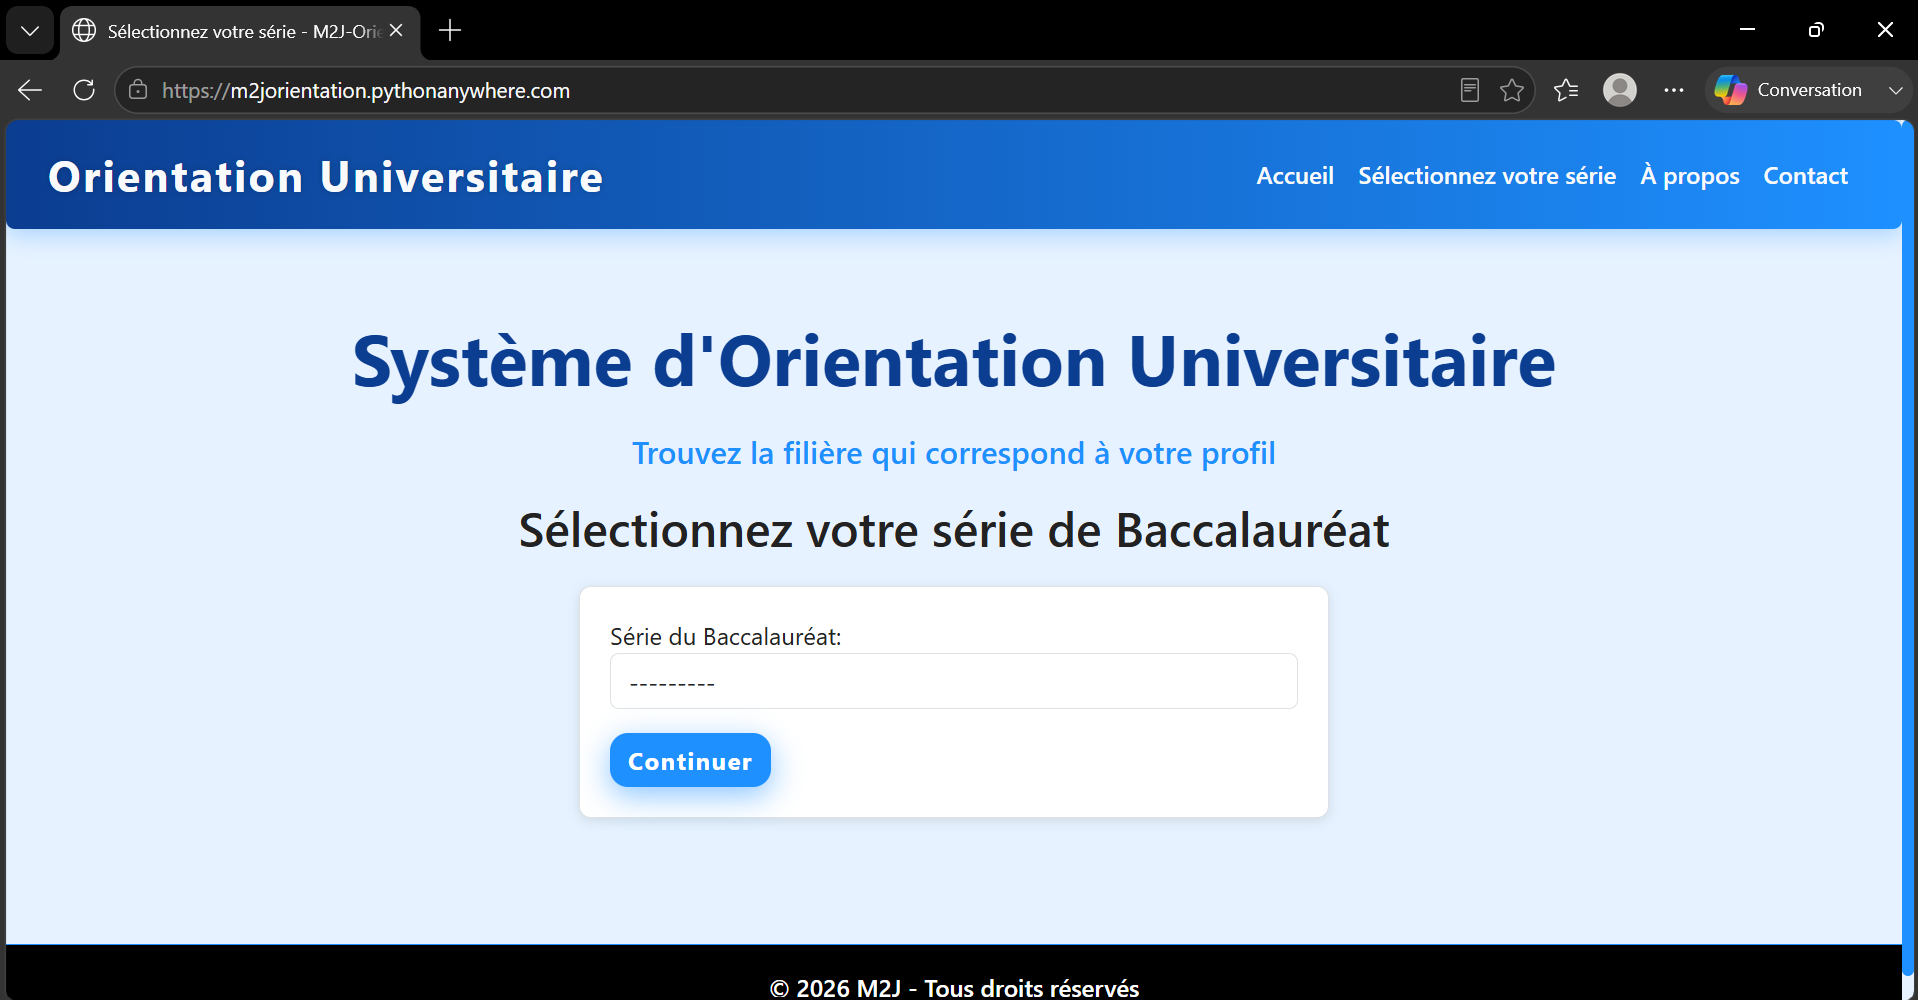Open the favorites list icon
Viewport: 1918px width, 1000px height.
pos(1566,90)
